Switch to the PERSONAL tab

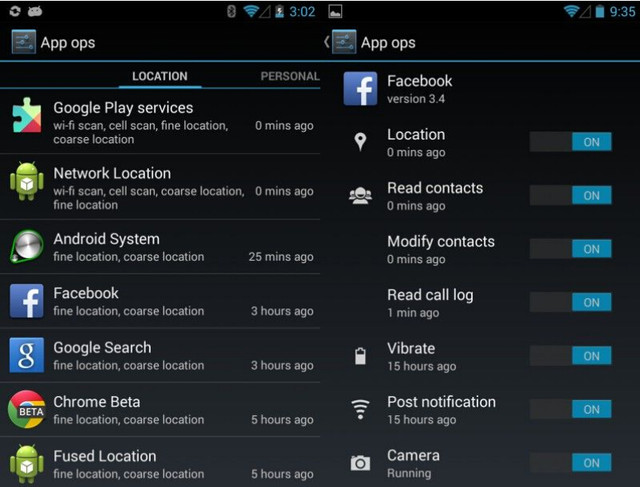coord(290,76)
